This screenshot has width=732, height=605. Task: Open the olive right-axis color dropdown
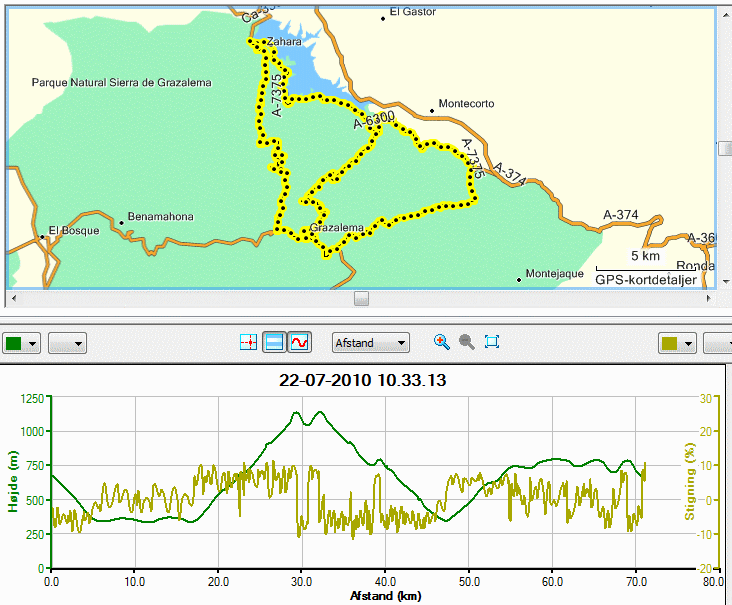pyautogui.click(x=677, y=343)
